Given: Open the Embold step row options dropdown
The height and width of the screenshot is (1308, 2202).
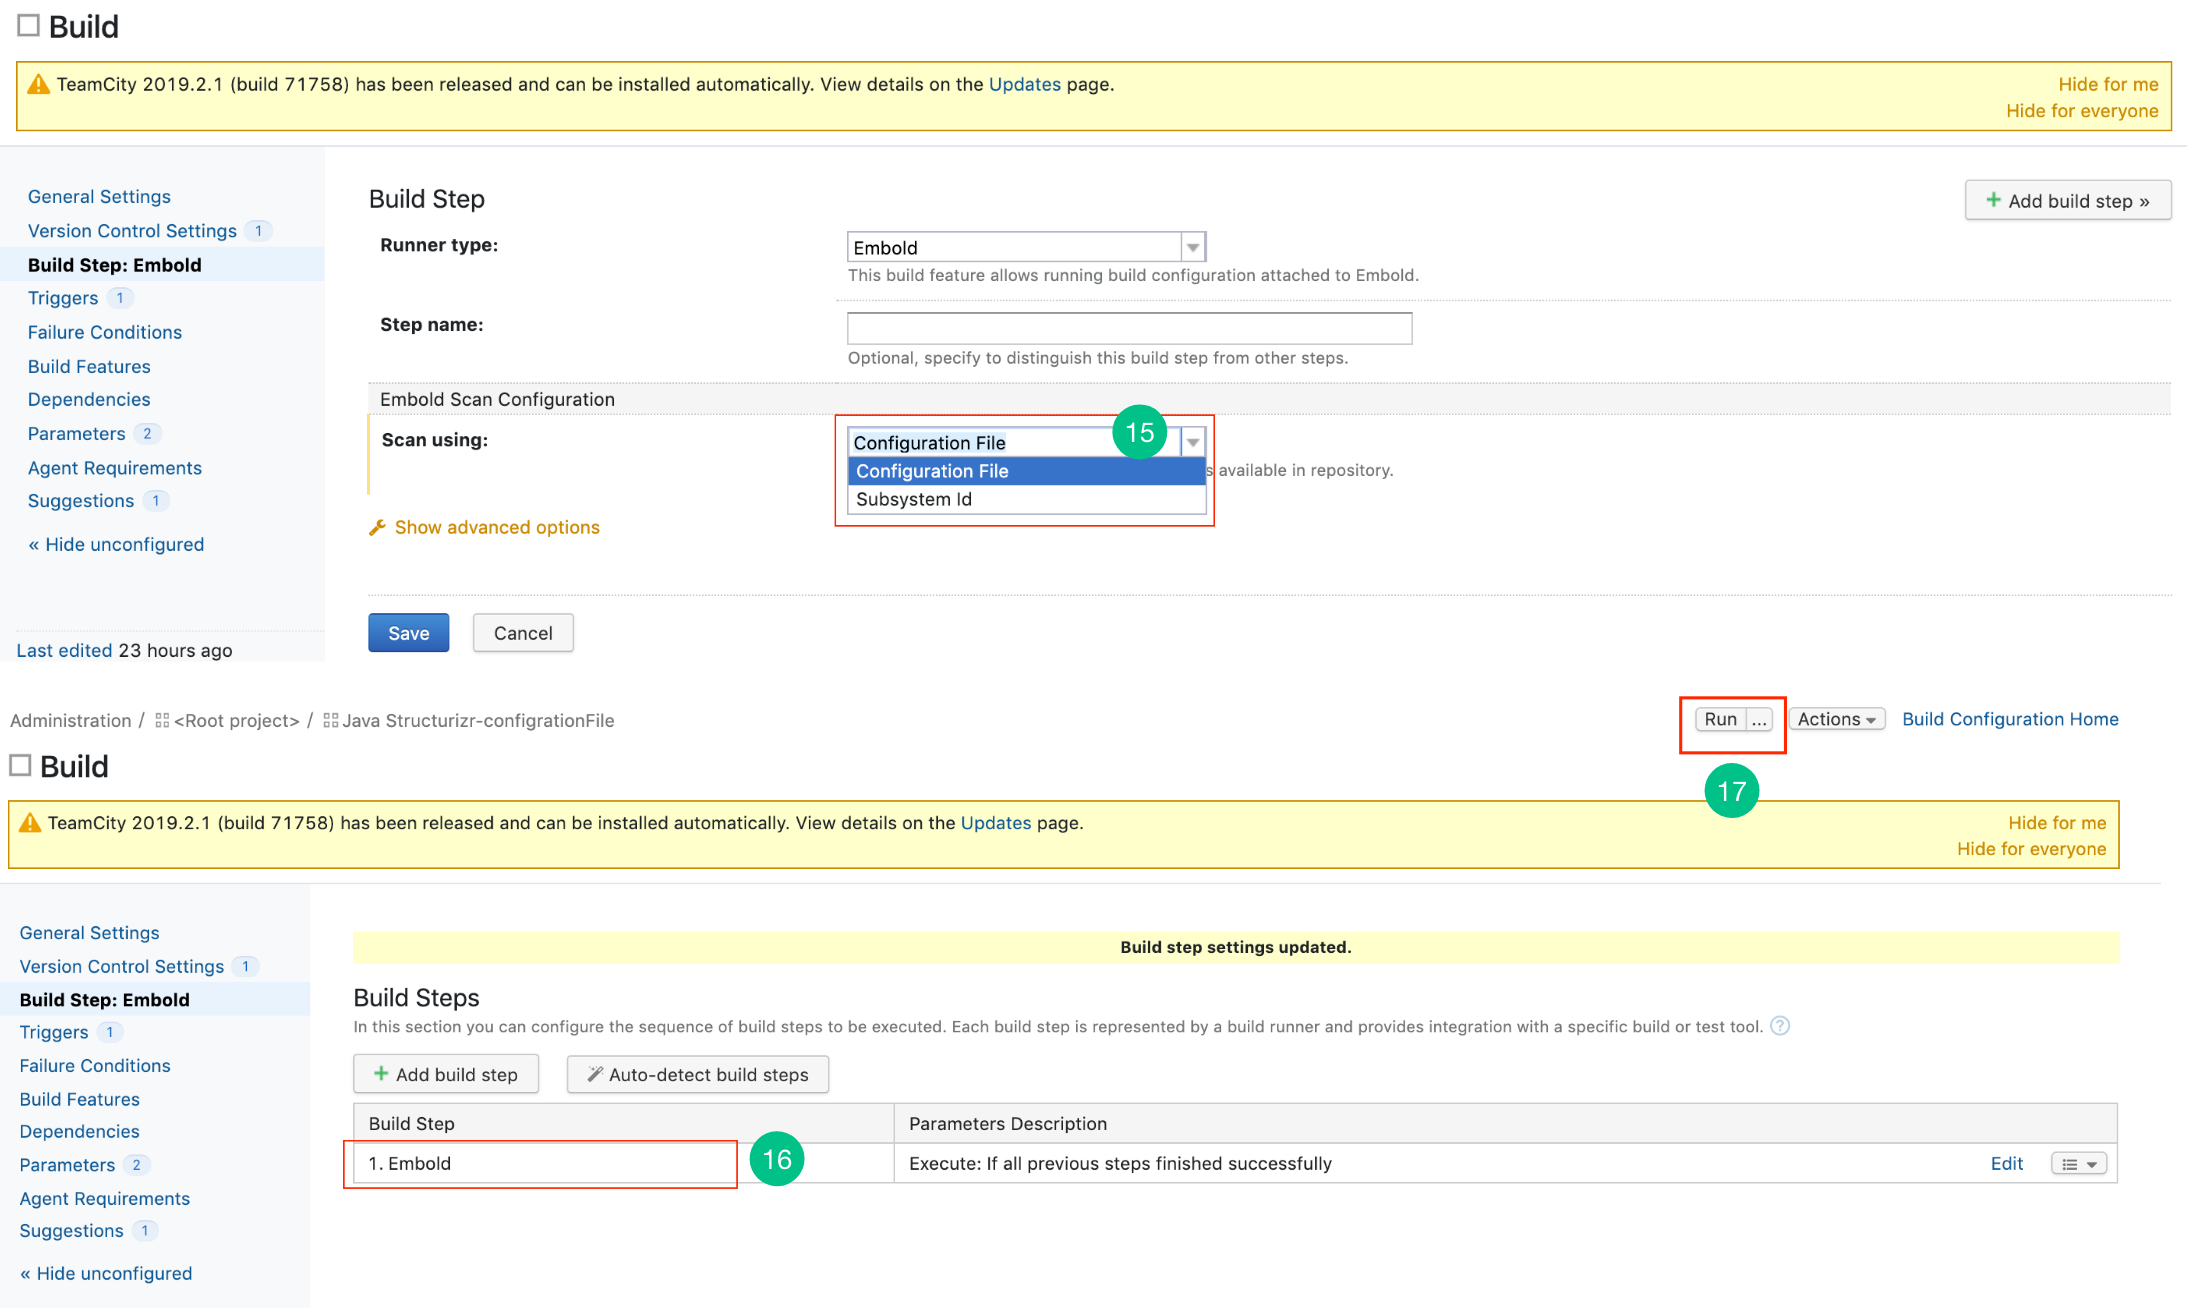Looking at the screenshot, I should pyautogui.click(x=2079, y=1164).
